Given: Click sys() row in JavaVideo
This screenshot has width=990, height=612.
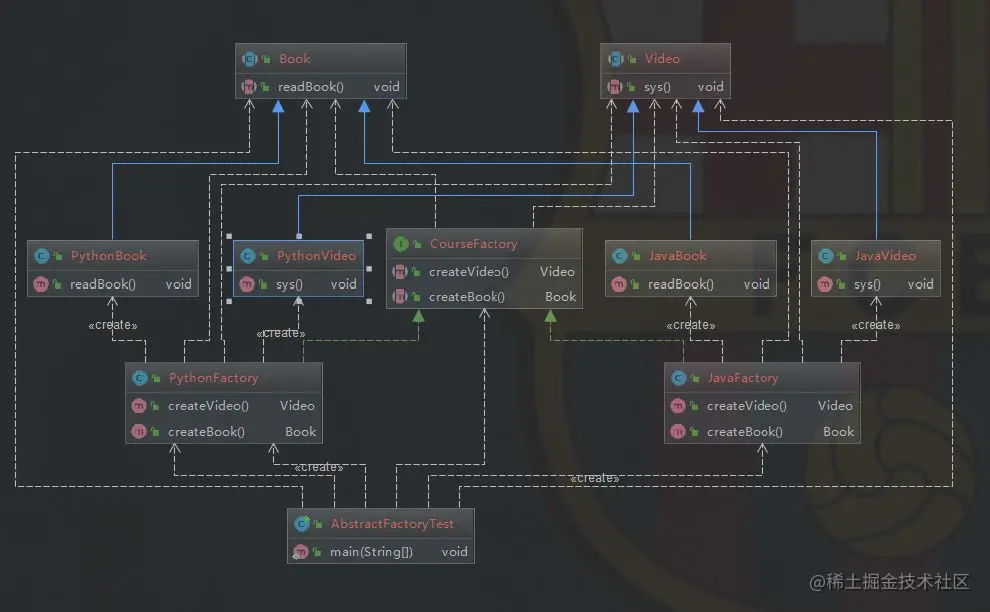Looking at the screenshot, I should point(876,284).
